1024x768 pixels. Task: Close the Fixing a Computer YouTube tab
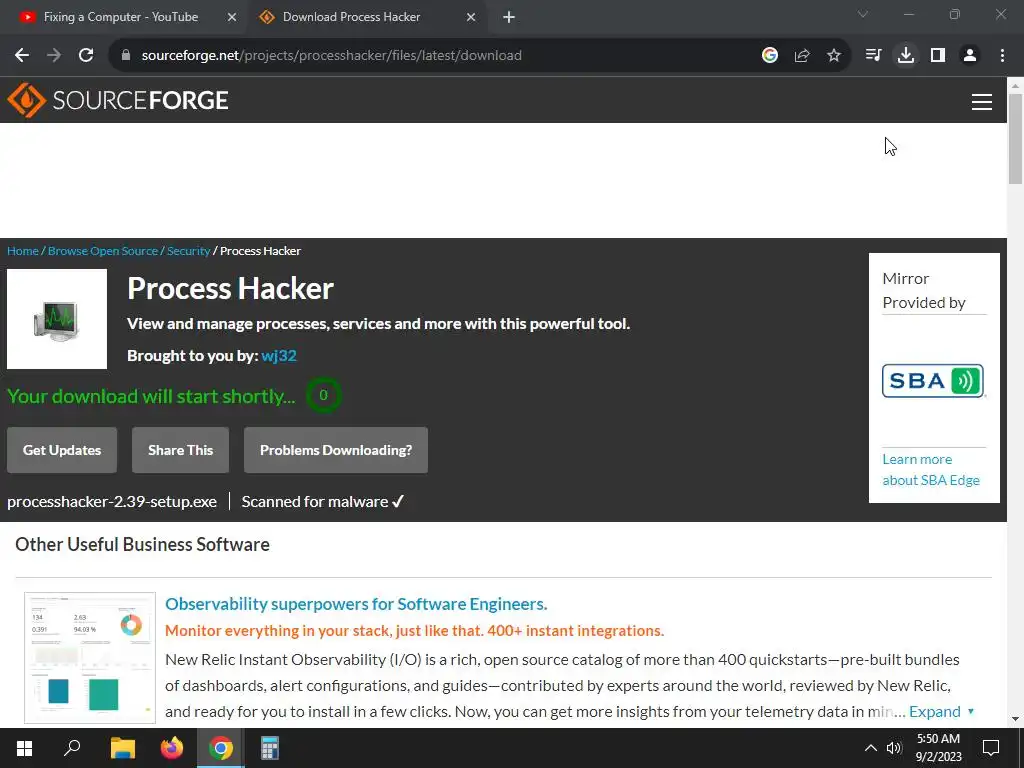click(232, 17)
